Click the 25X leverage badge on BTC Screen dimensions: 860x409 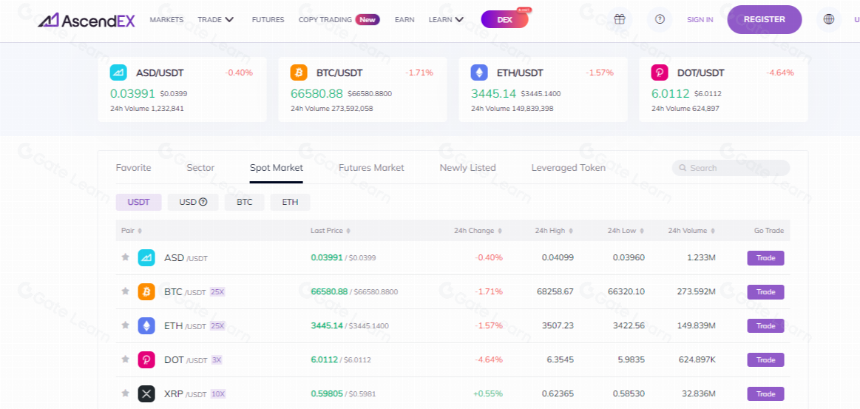coord(218,292)
